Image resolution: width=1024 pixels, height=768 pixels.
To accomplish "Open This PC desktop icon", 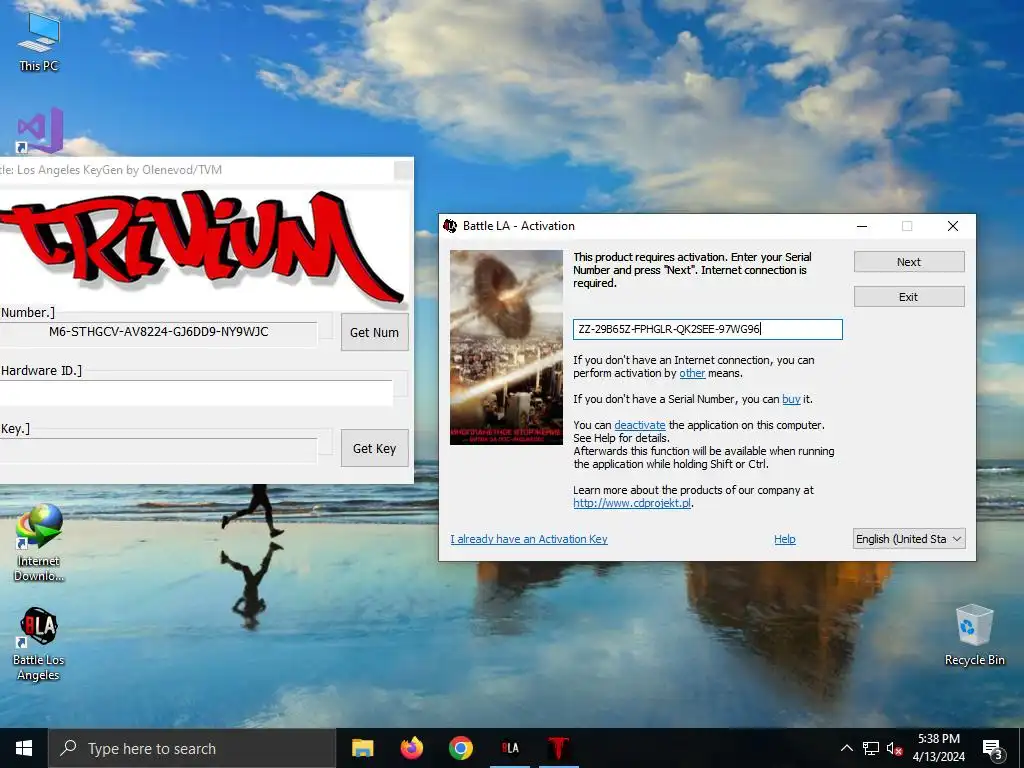I will point(39,42).
